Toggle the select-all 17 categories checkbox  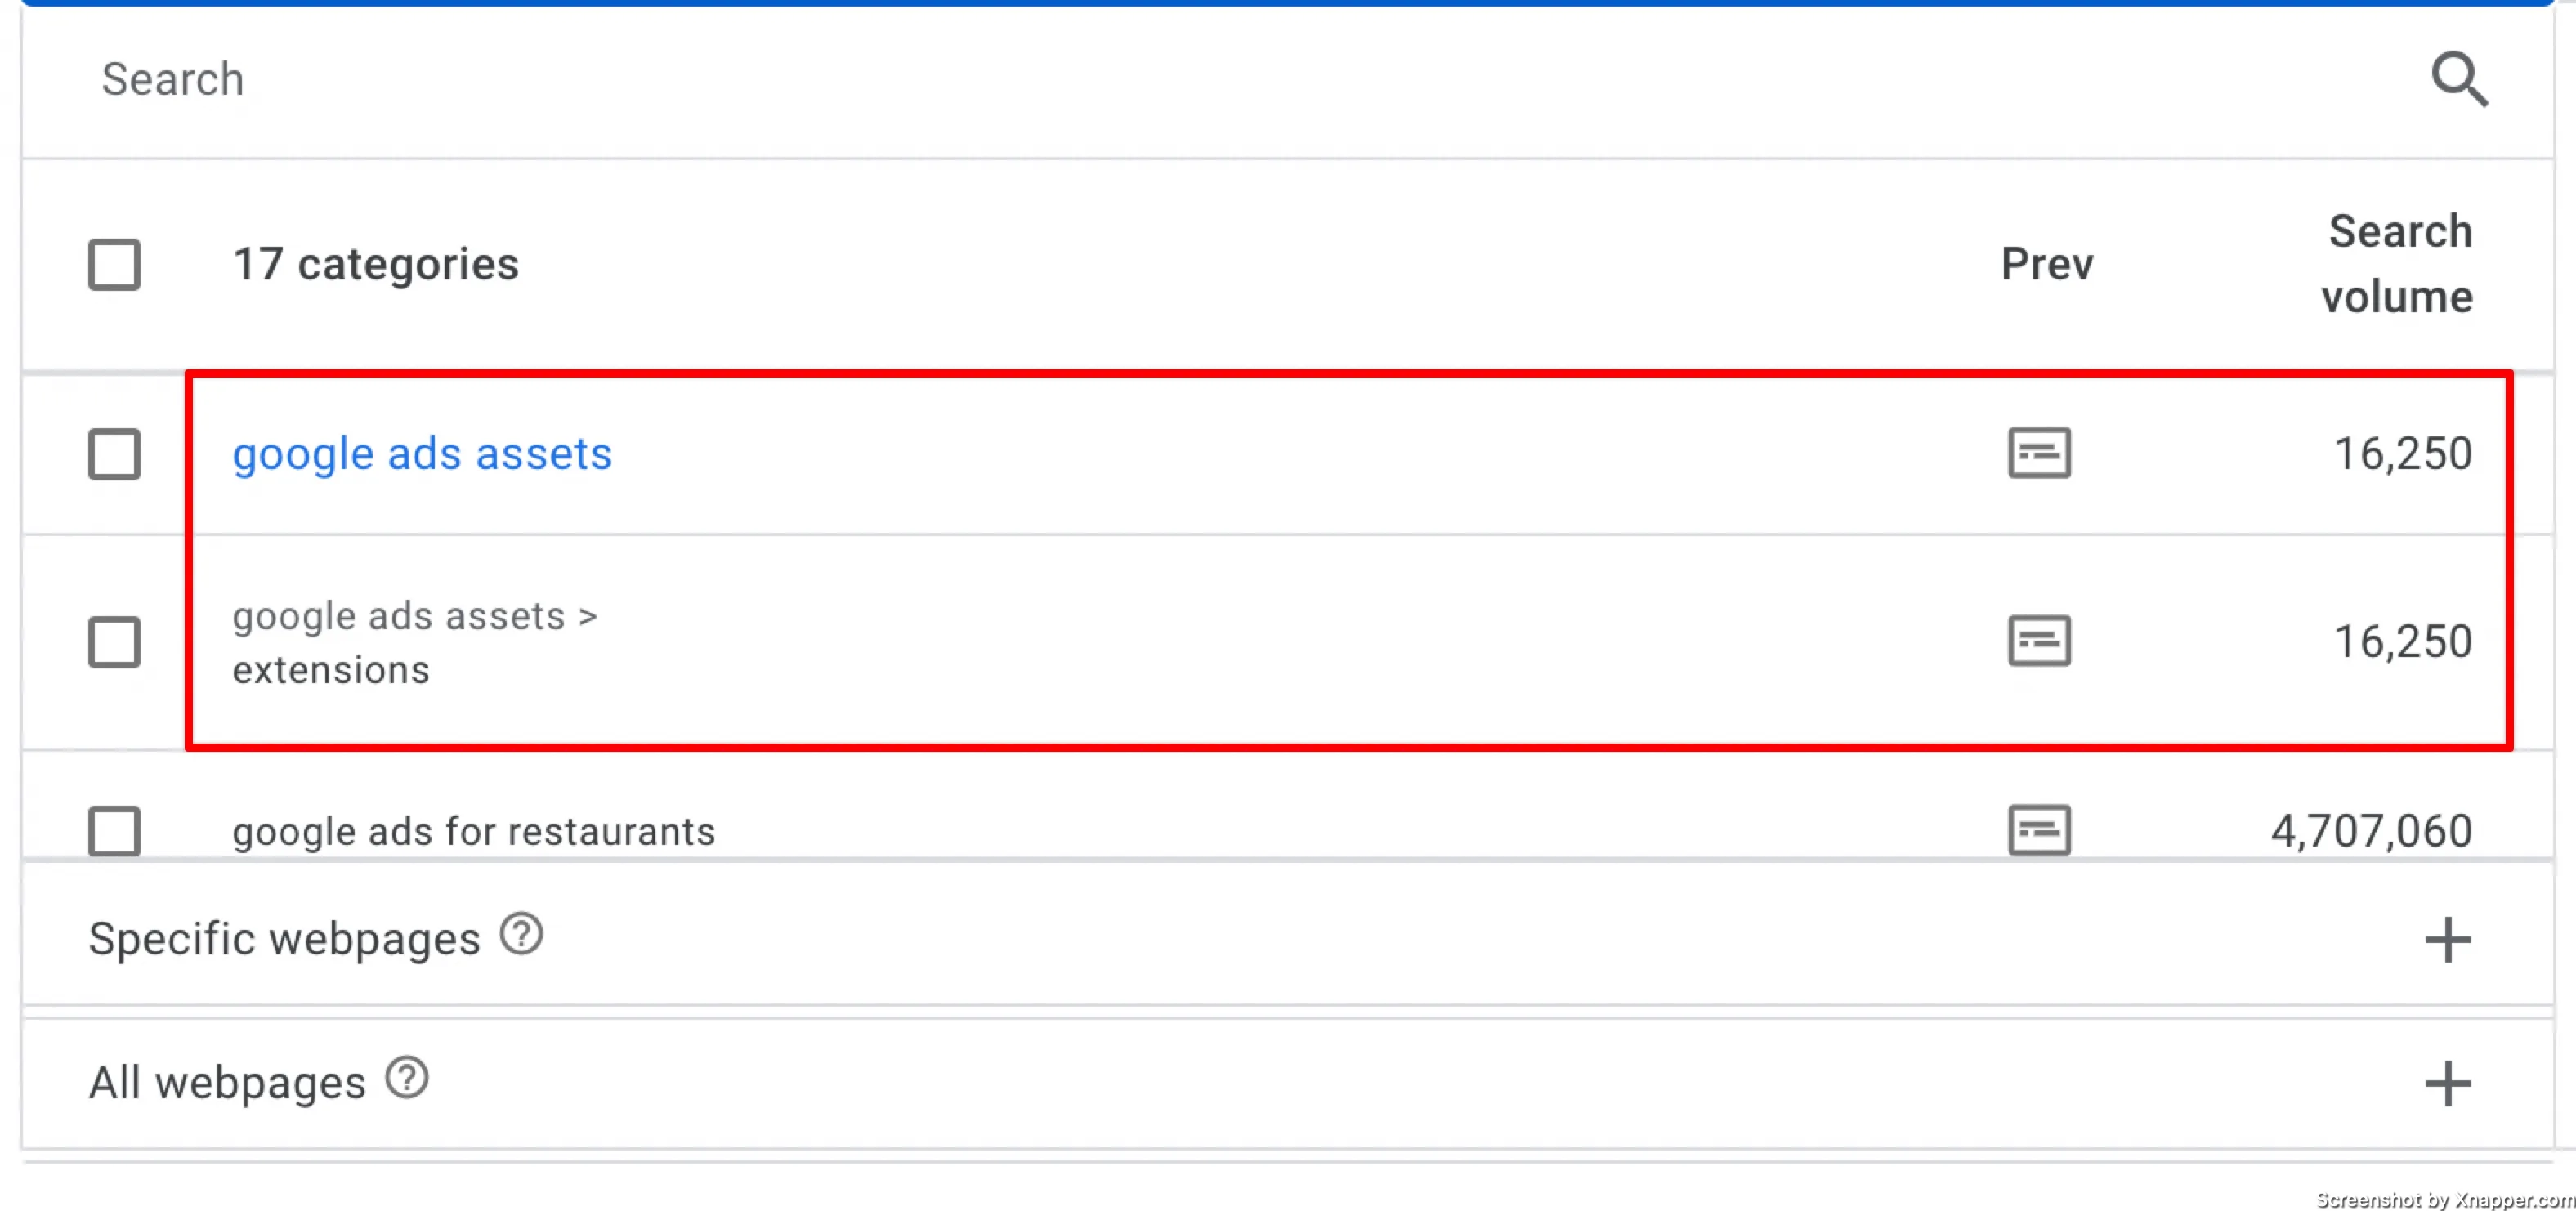[114, 264]
